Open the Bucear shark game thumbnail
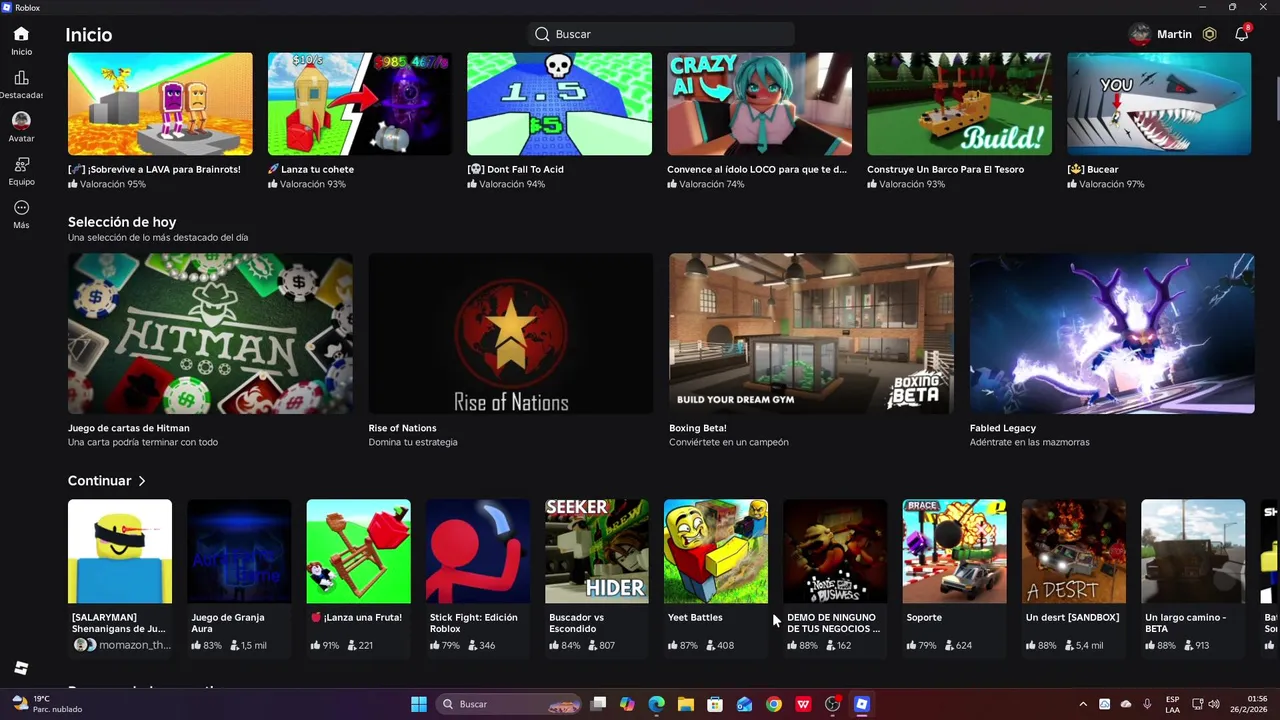 (1159, 104)
